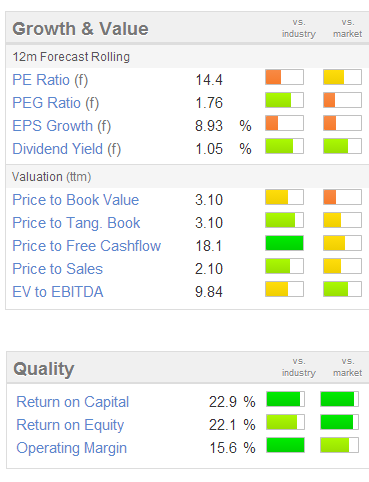This screenshot has height=482, width=369.
Task: Click PE Ratio vs. industry orange bar
Action: coord(285,77)
